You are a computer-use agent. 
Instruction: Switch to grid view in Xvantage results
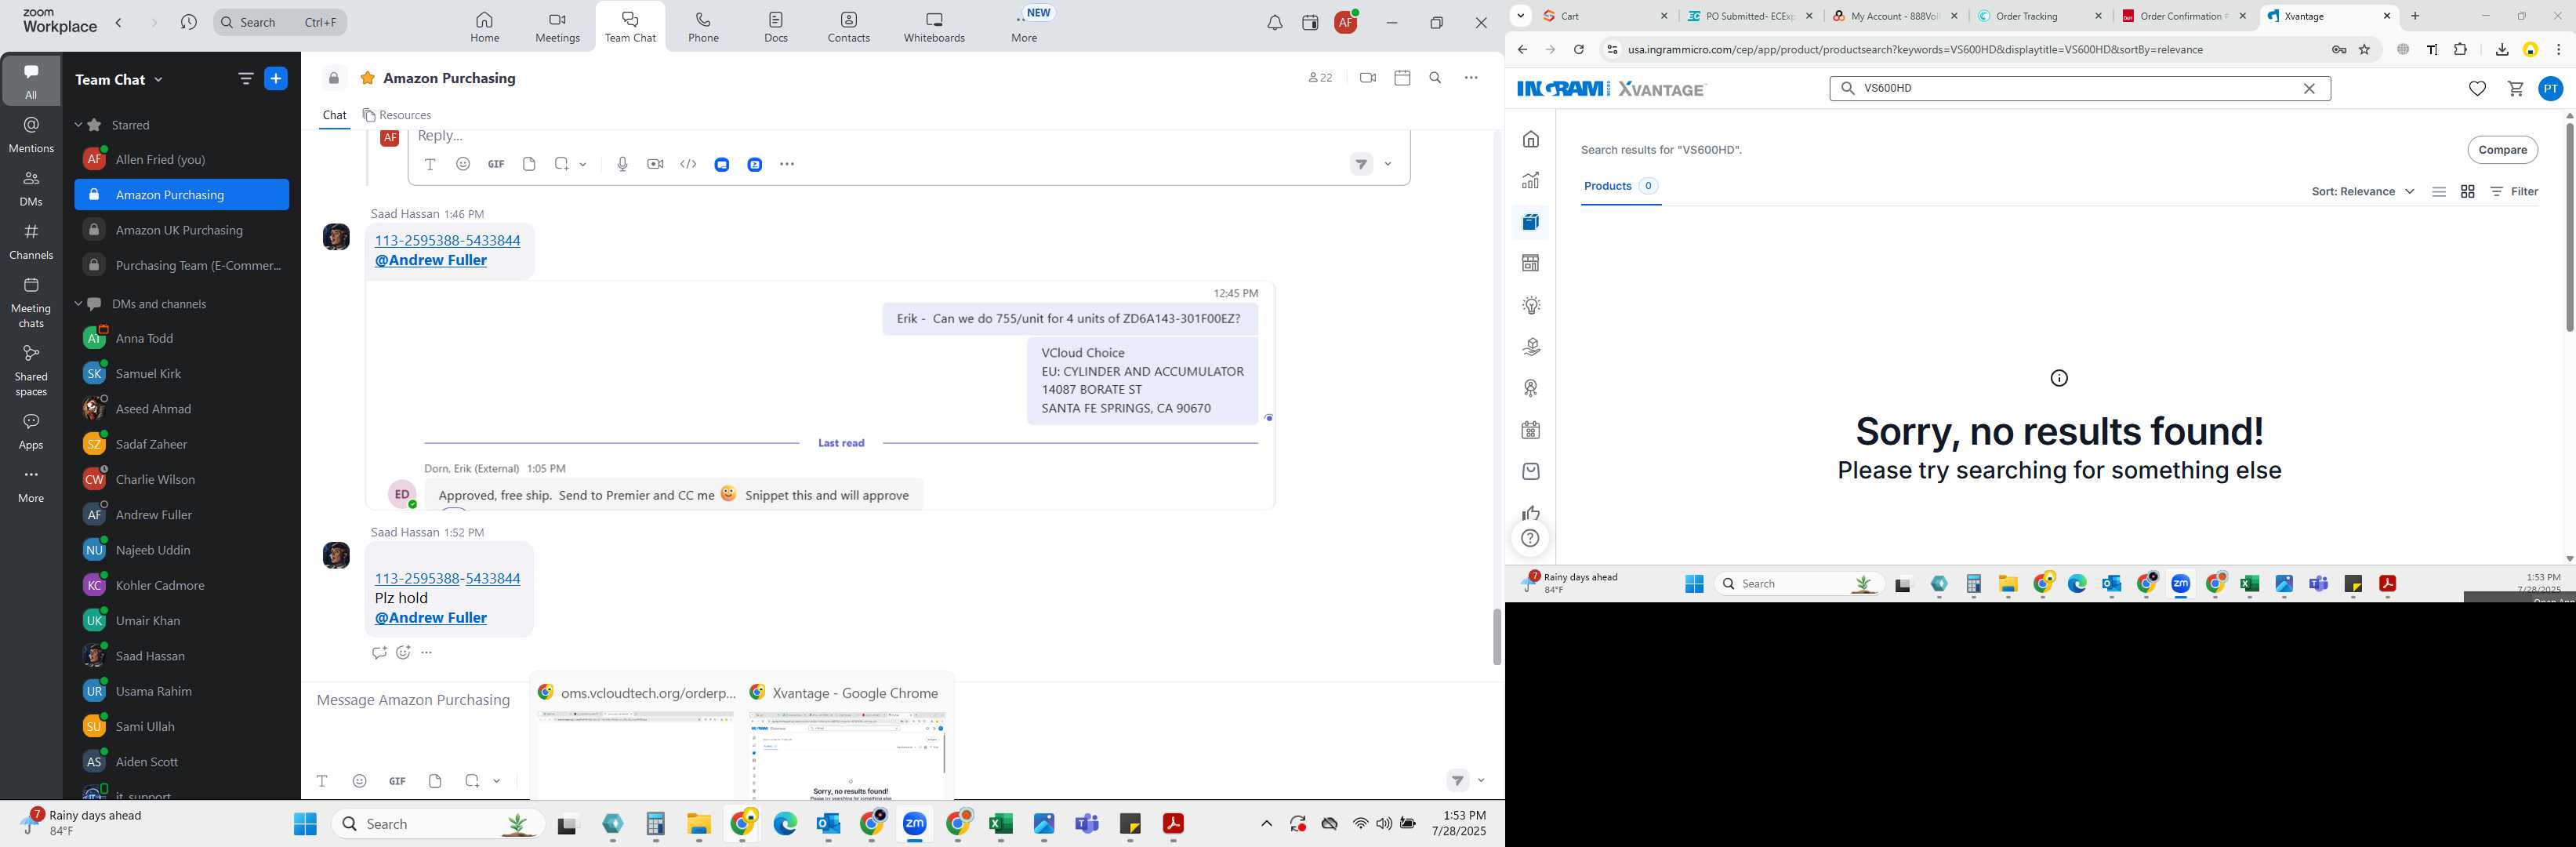coord(2467,191)
